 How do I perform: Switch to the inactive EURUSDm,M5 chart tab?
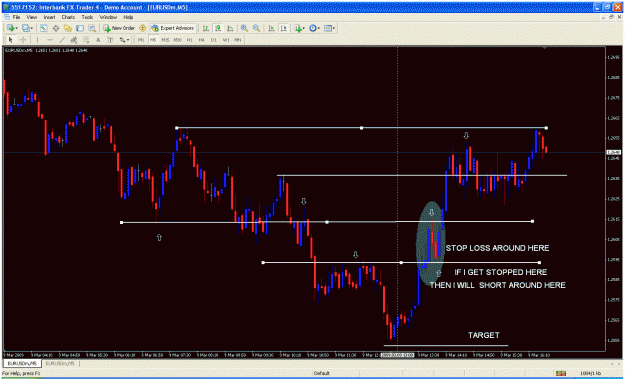coord(60,363)
